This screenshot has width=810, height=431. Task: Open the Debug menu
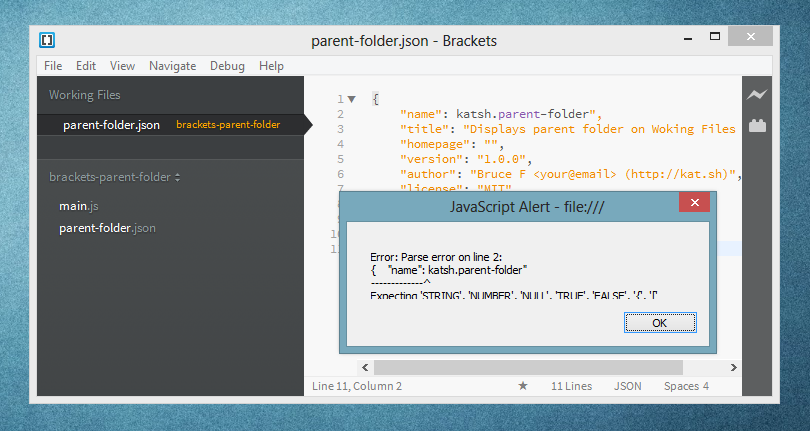(x=227, y=66)
